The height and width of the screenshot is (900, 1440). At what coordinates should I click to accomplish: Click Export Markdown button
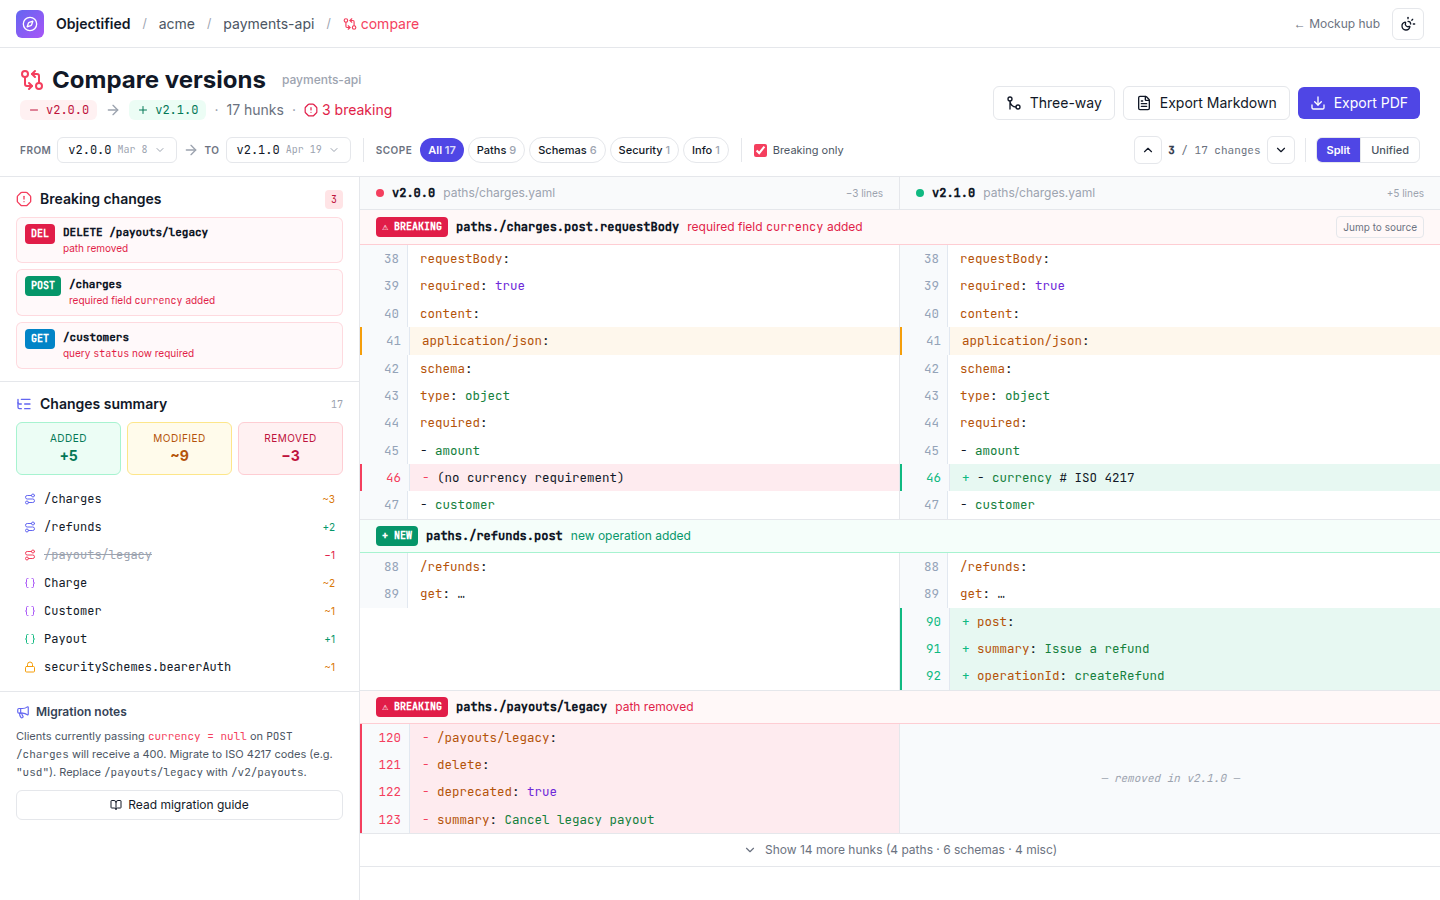click(1207, 103)
